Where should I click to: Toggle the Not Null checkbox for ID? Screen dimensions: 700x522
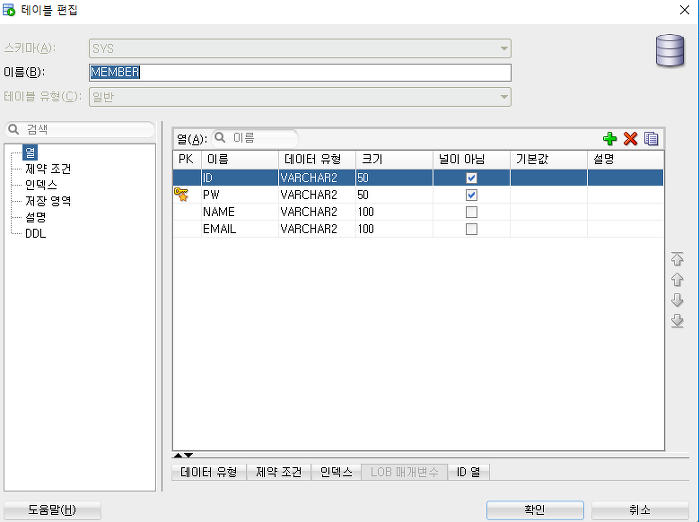point(471,178)
